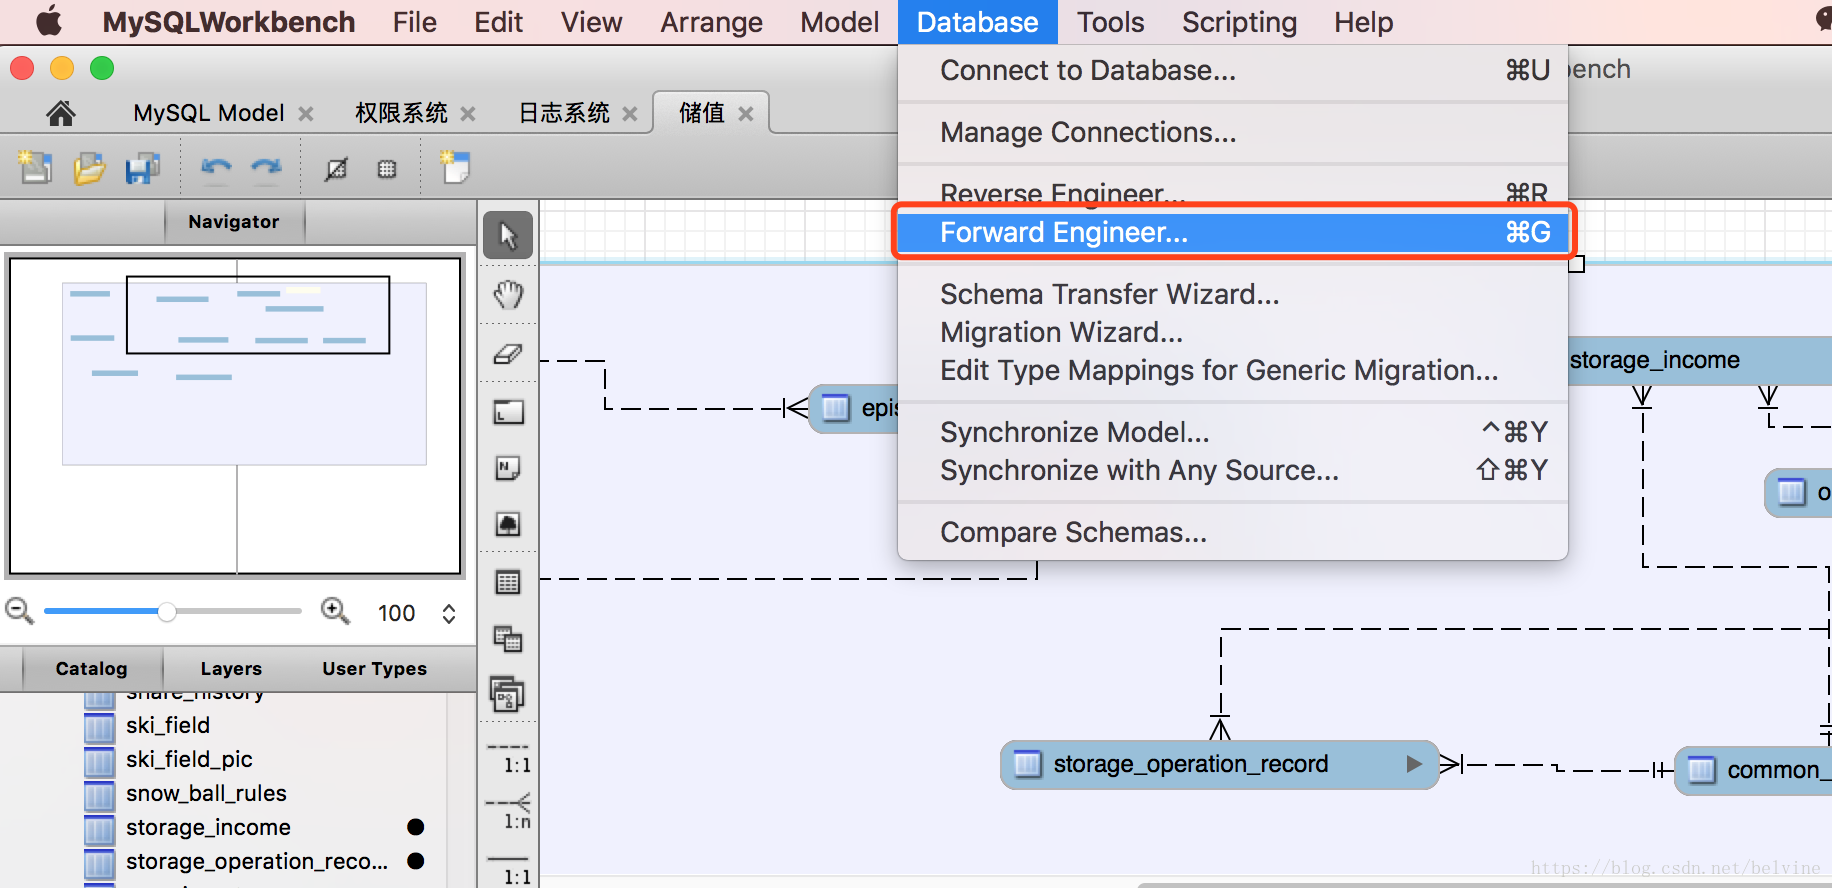Select the storage_operation_record table in diagram
The image size is (1832, 888).
[1219, 765]
